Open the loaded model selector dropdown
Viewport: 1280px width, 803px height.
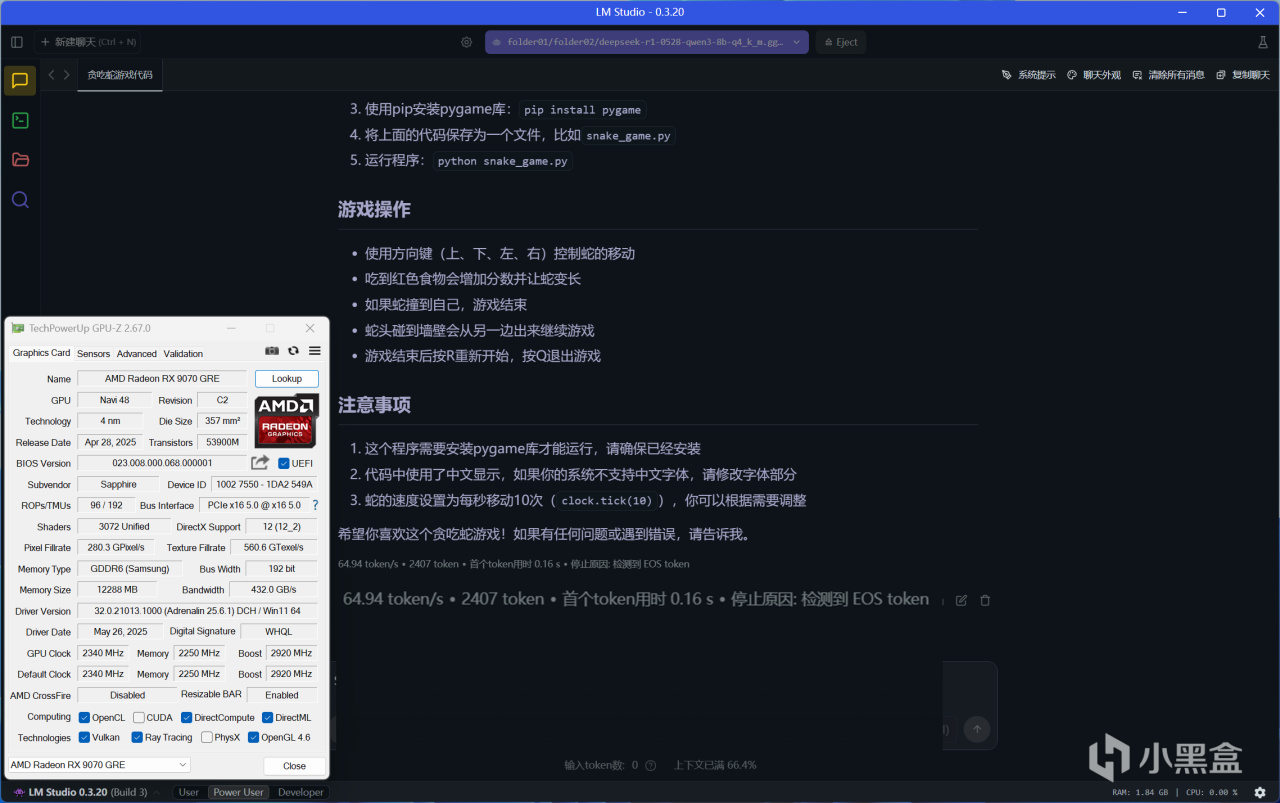647,42
